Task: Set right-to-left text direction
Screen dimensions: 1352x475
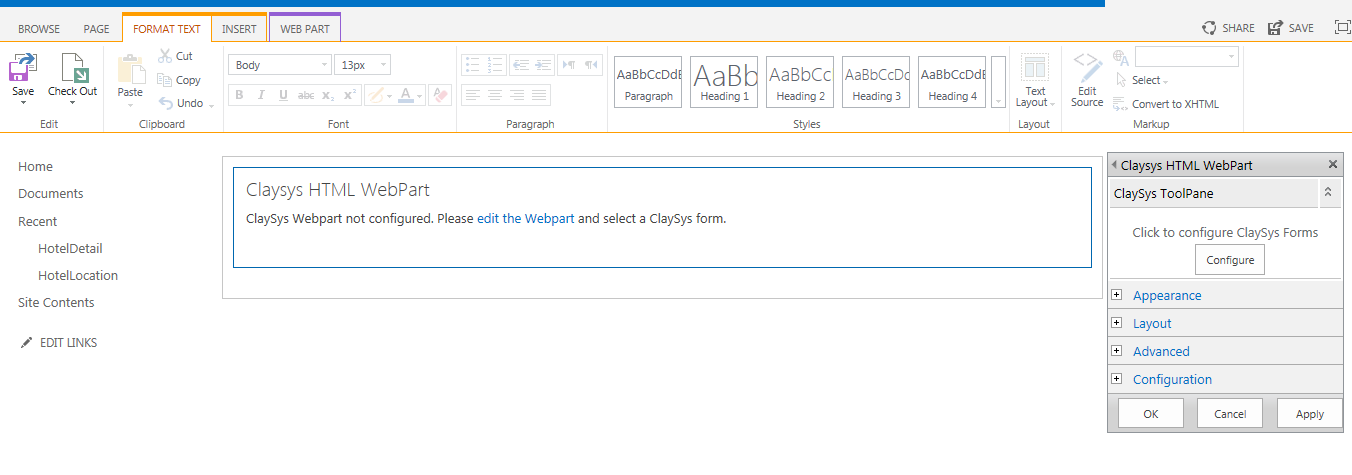Action: 591,65
